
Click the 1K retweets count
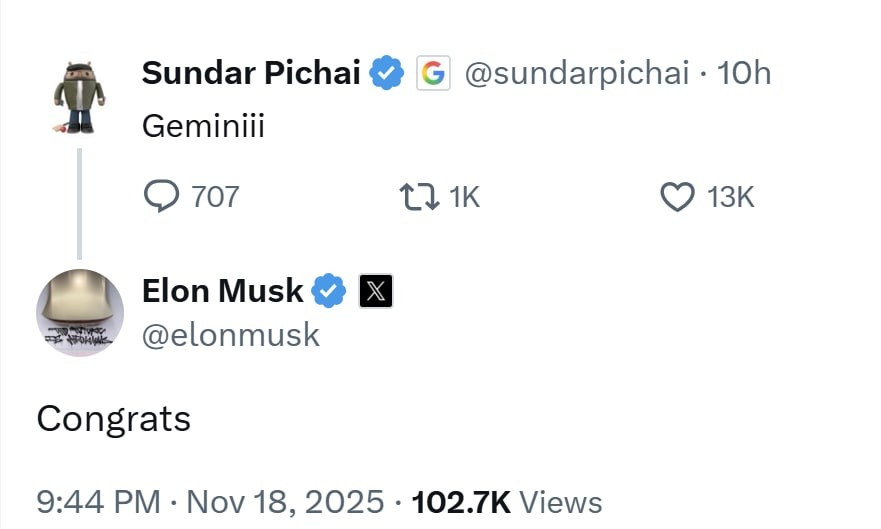pos(465,197)
